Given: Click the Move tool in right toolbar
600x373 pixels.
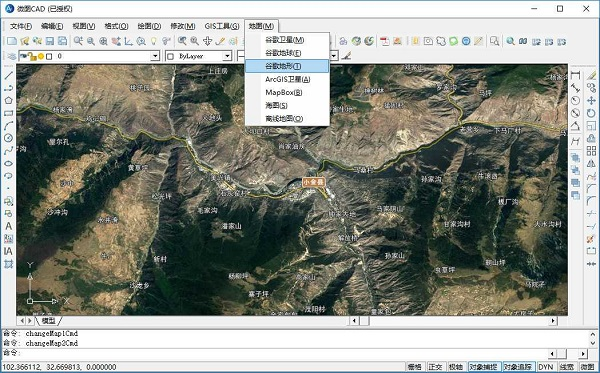Looking at the screenshot, I should pyautogui.click(x=591, y=101).
